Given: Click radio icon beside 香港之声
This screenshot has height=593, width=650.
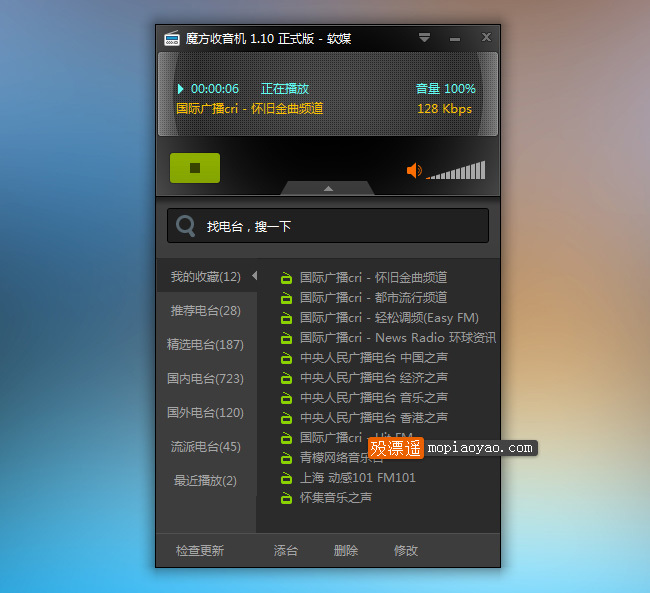Looking at the screenshot, I should click(x=286, y=418).
